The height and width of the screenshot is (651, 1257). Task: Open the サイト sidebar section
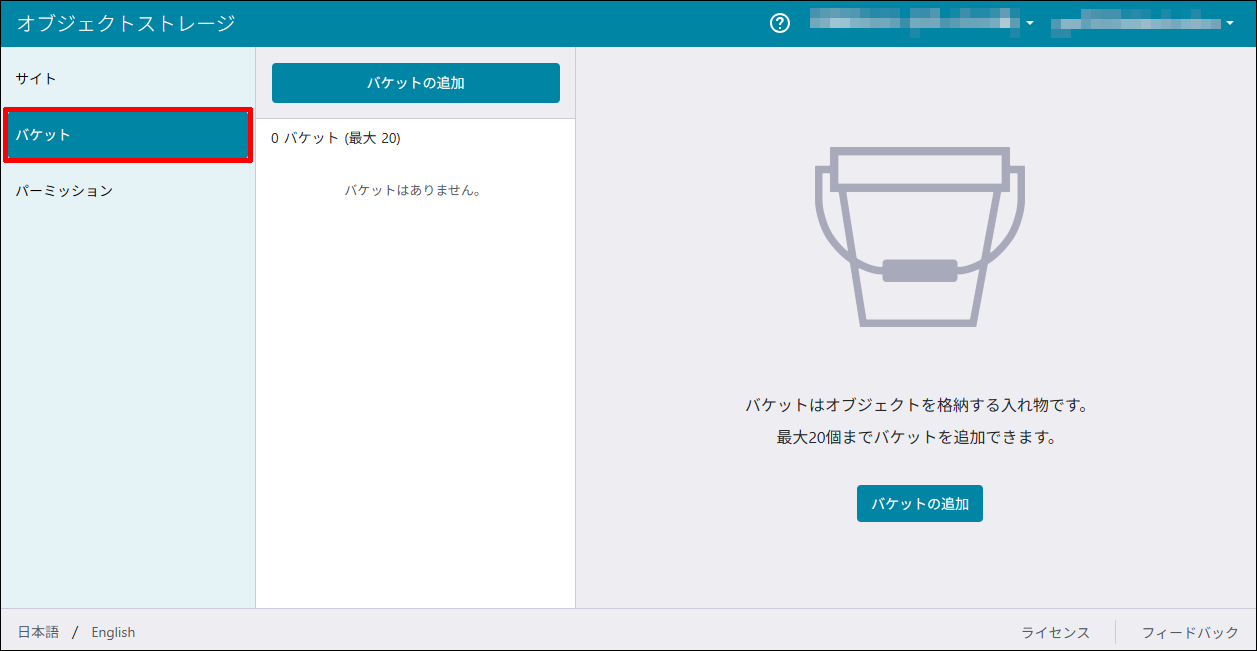[37, 78]
